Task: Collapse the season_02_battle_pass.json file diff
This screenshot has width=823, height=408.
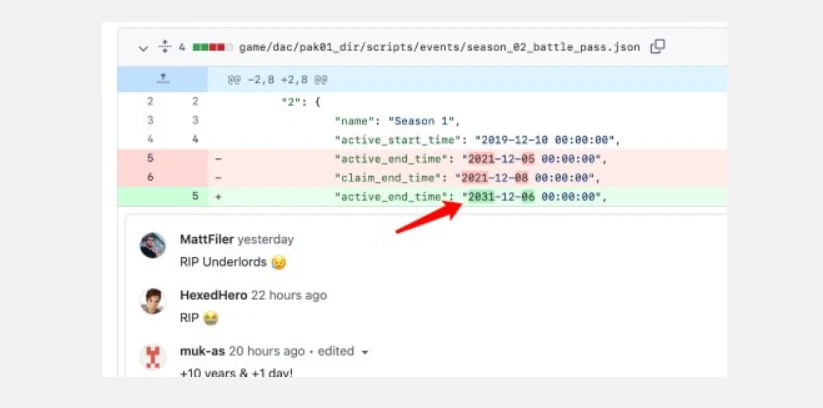Action: point(143,48)
